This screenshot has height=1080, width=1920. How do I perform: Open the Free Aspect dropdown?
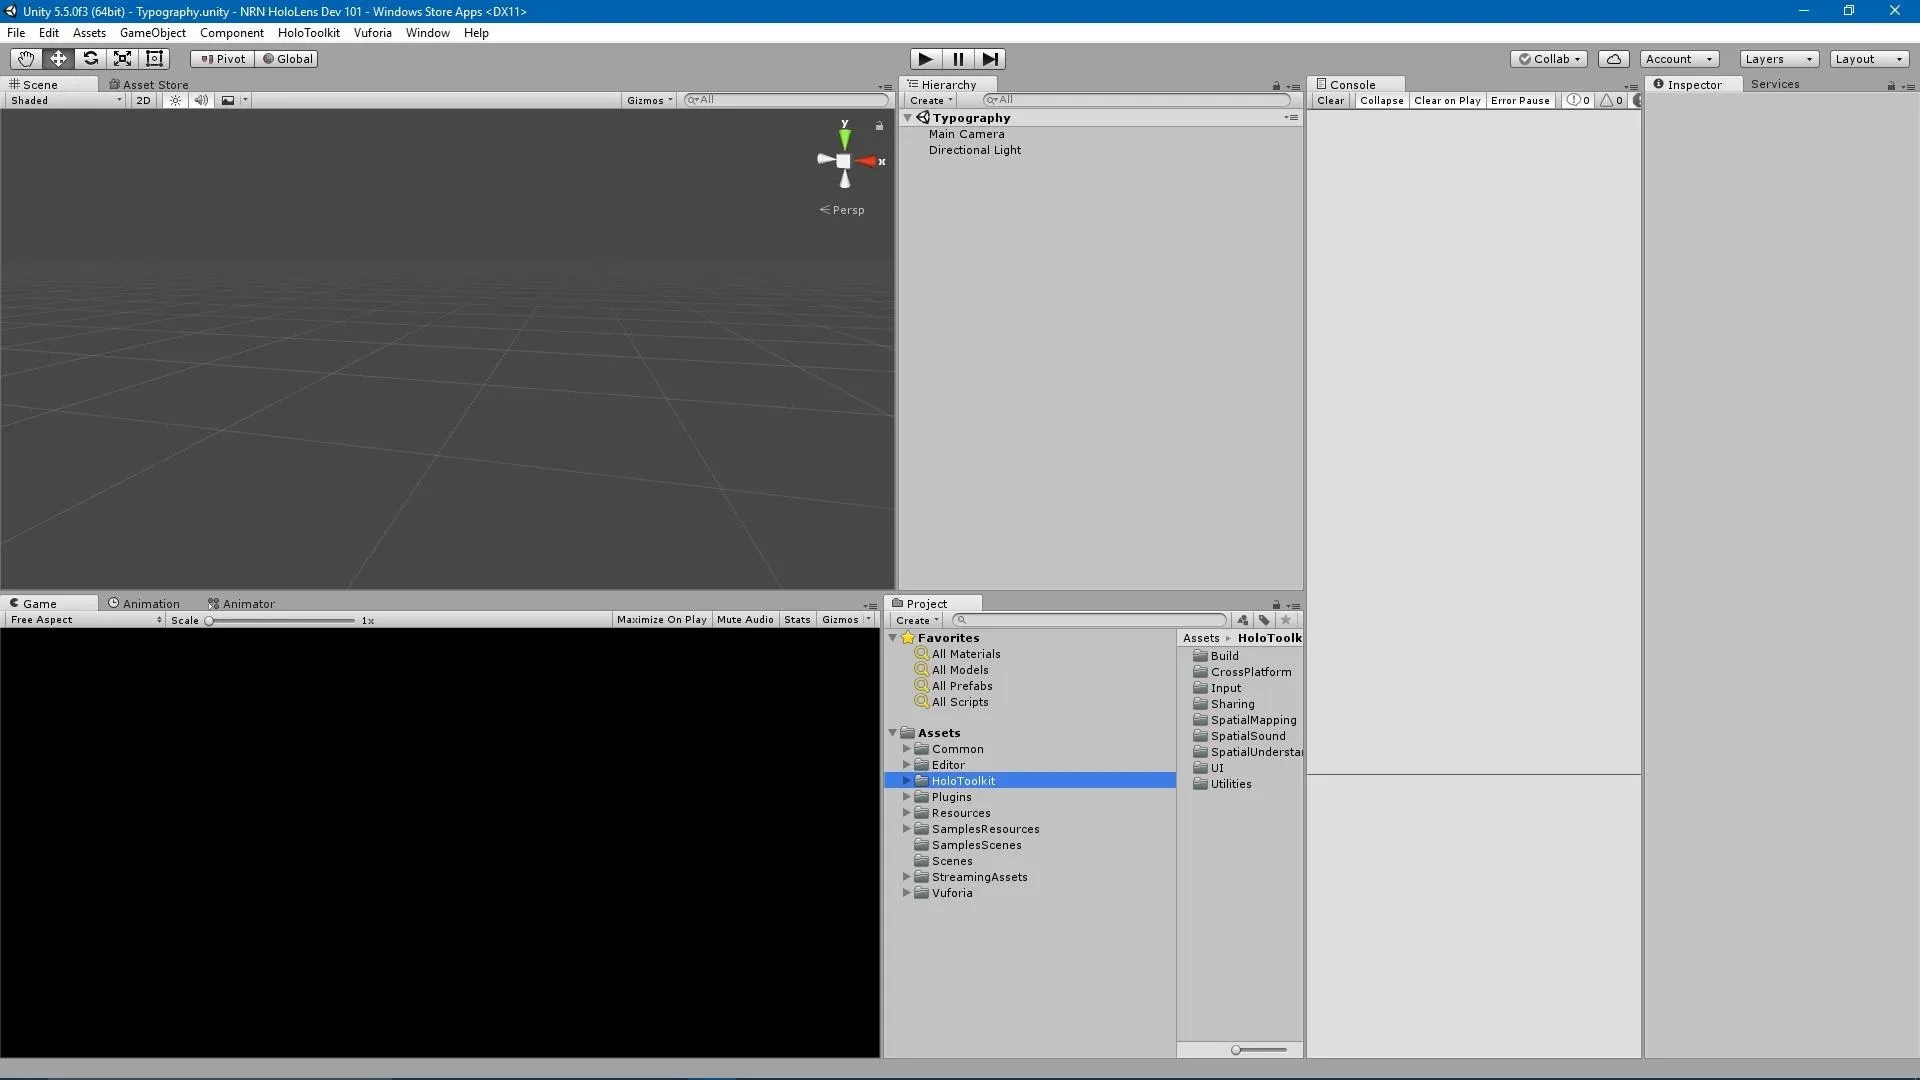(x=86, y=620)
